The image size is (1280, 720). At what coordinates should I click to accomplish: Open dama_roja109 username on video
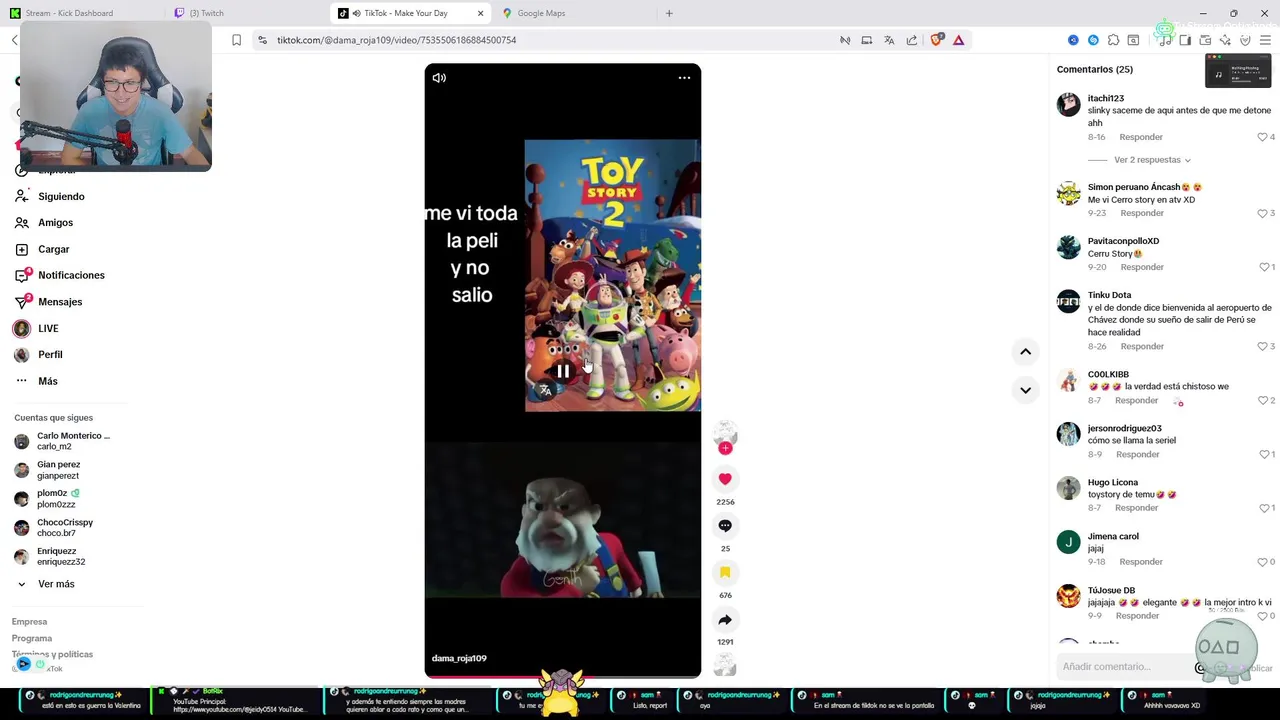pyautogui.click(x=459, y=658)
